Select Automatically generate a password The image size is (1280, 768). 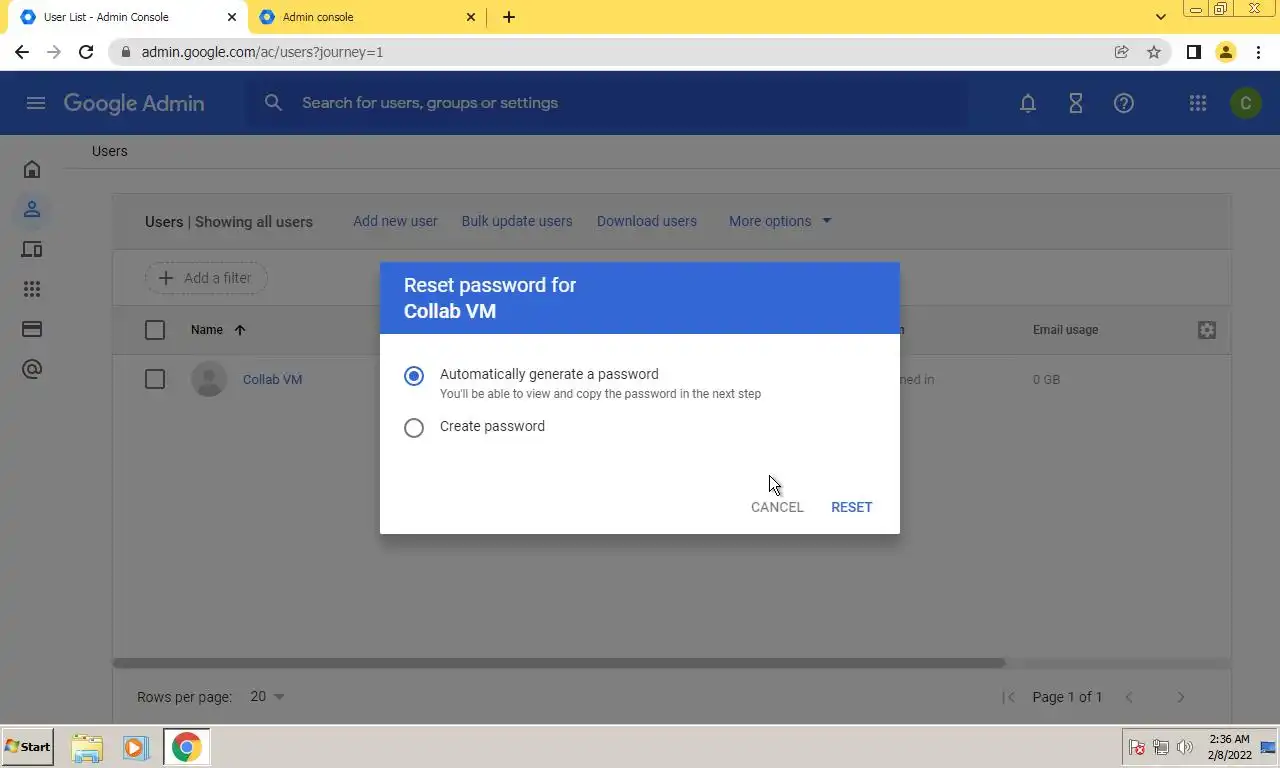click(414, 376)
